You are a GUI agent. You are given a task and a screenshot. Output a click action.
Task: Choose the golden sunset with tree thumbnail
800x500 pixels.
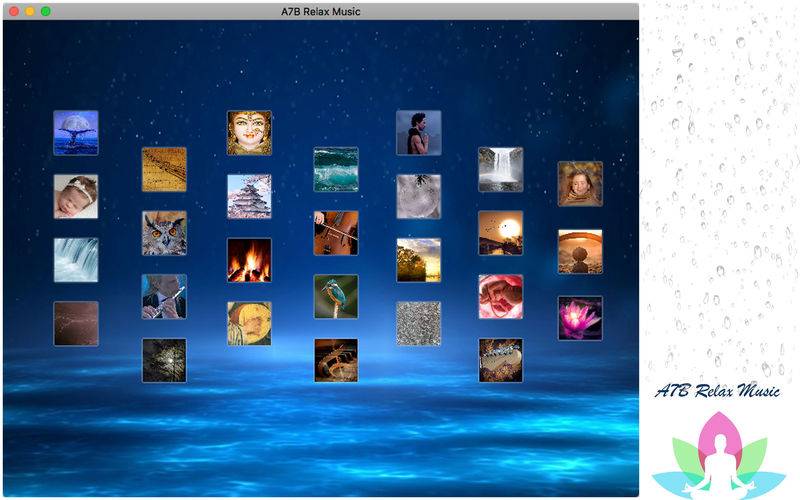[x=419, y=260]
